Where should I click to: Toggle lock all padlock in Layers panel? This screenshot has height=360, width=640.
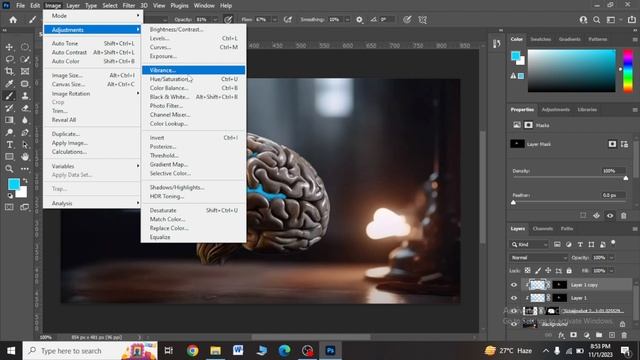tap(569, 271)
